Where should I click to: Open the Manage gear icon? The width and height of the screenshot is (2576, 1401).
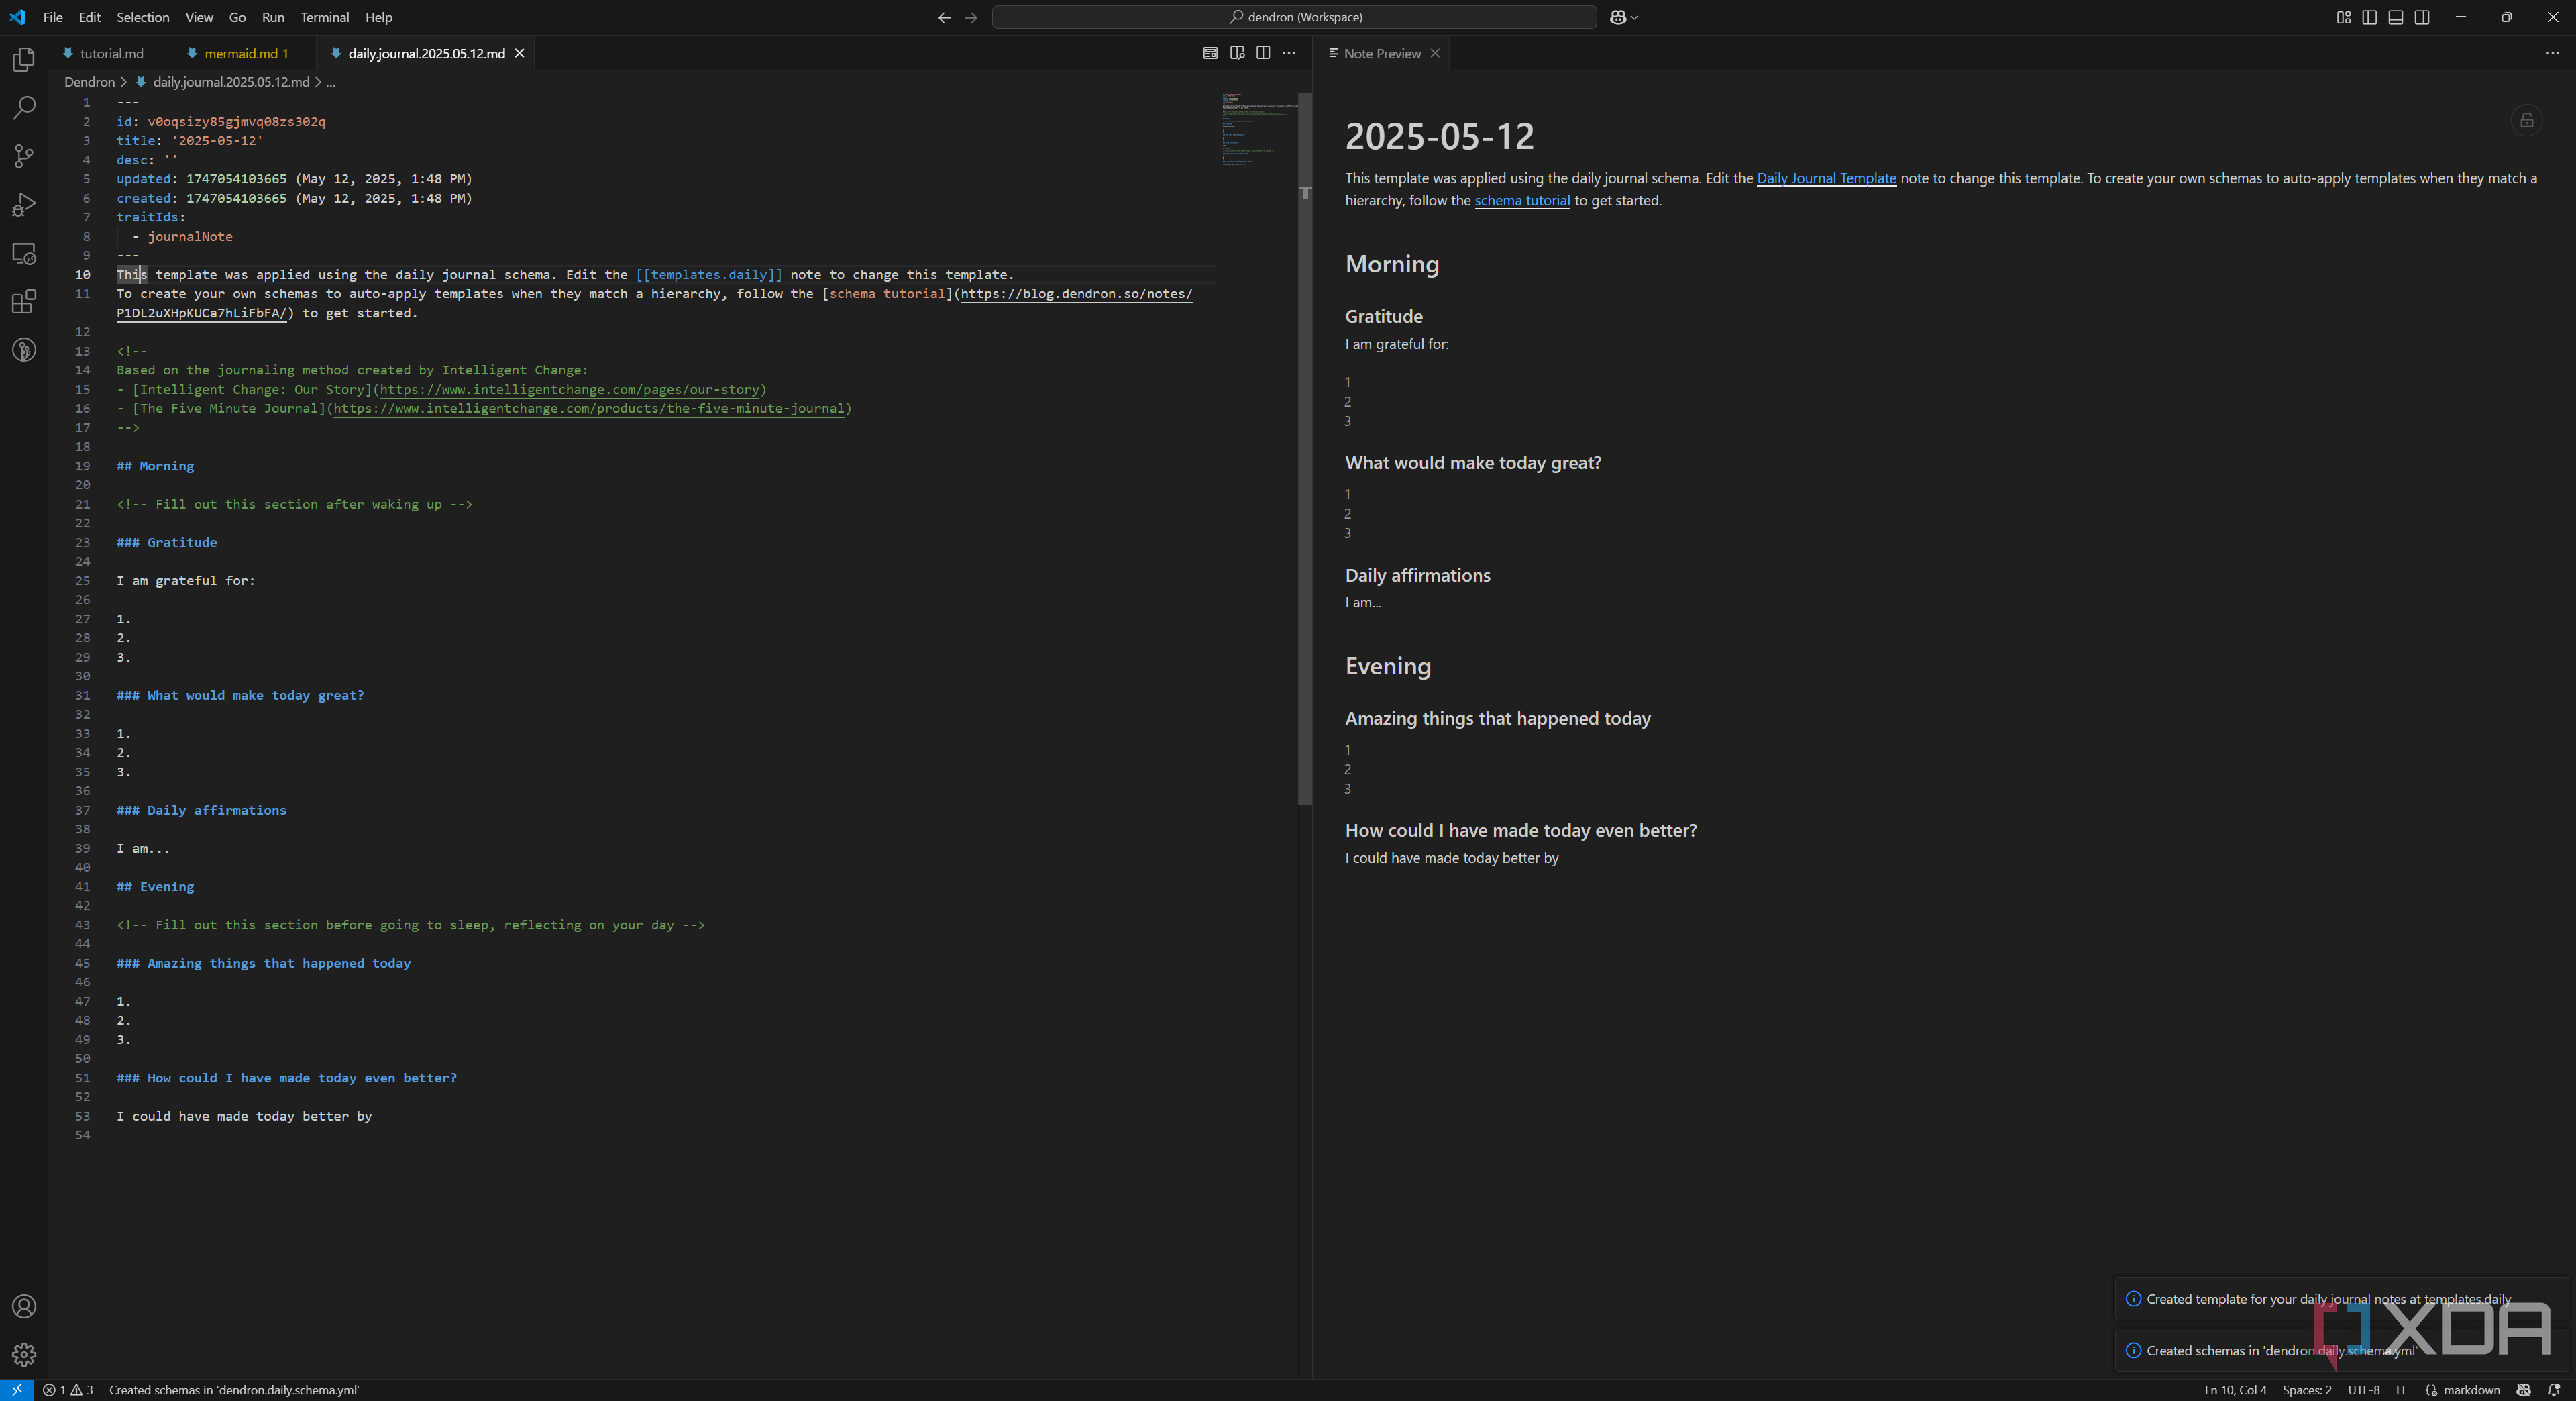[24, 1354]
